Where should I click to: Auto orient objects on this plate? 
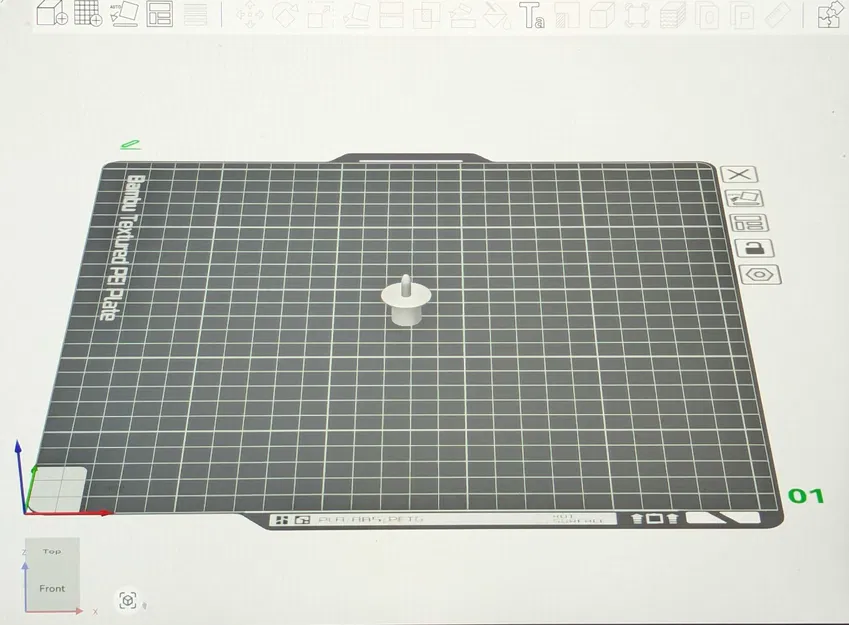[x=743, y=198]
